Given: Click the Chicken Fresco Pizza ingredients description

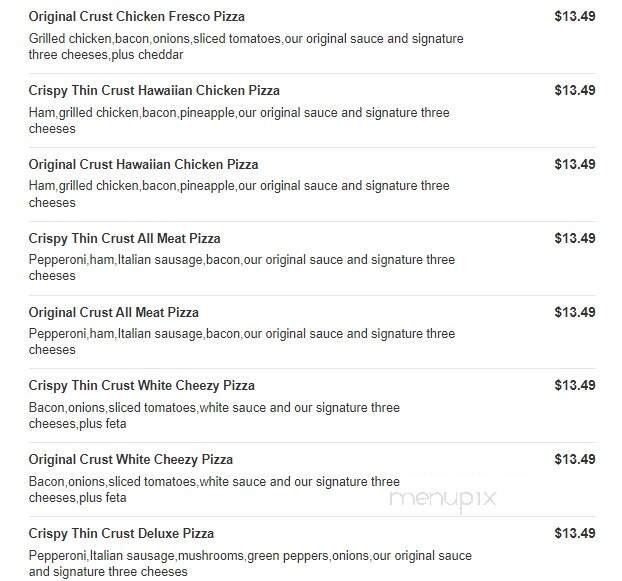Looking at the screenshot, I should (245, 47).
